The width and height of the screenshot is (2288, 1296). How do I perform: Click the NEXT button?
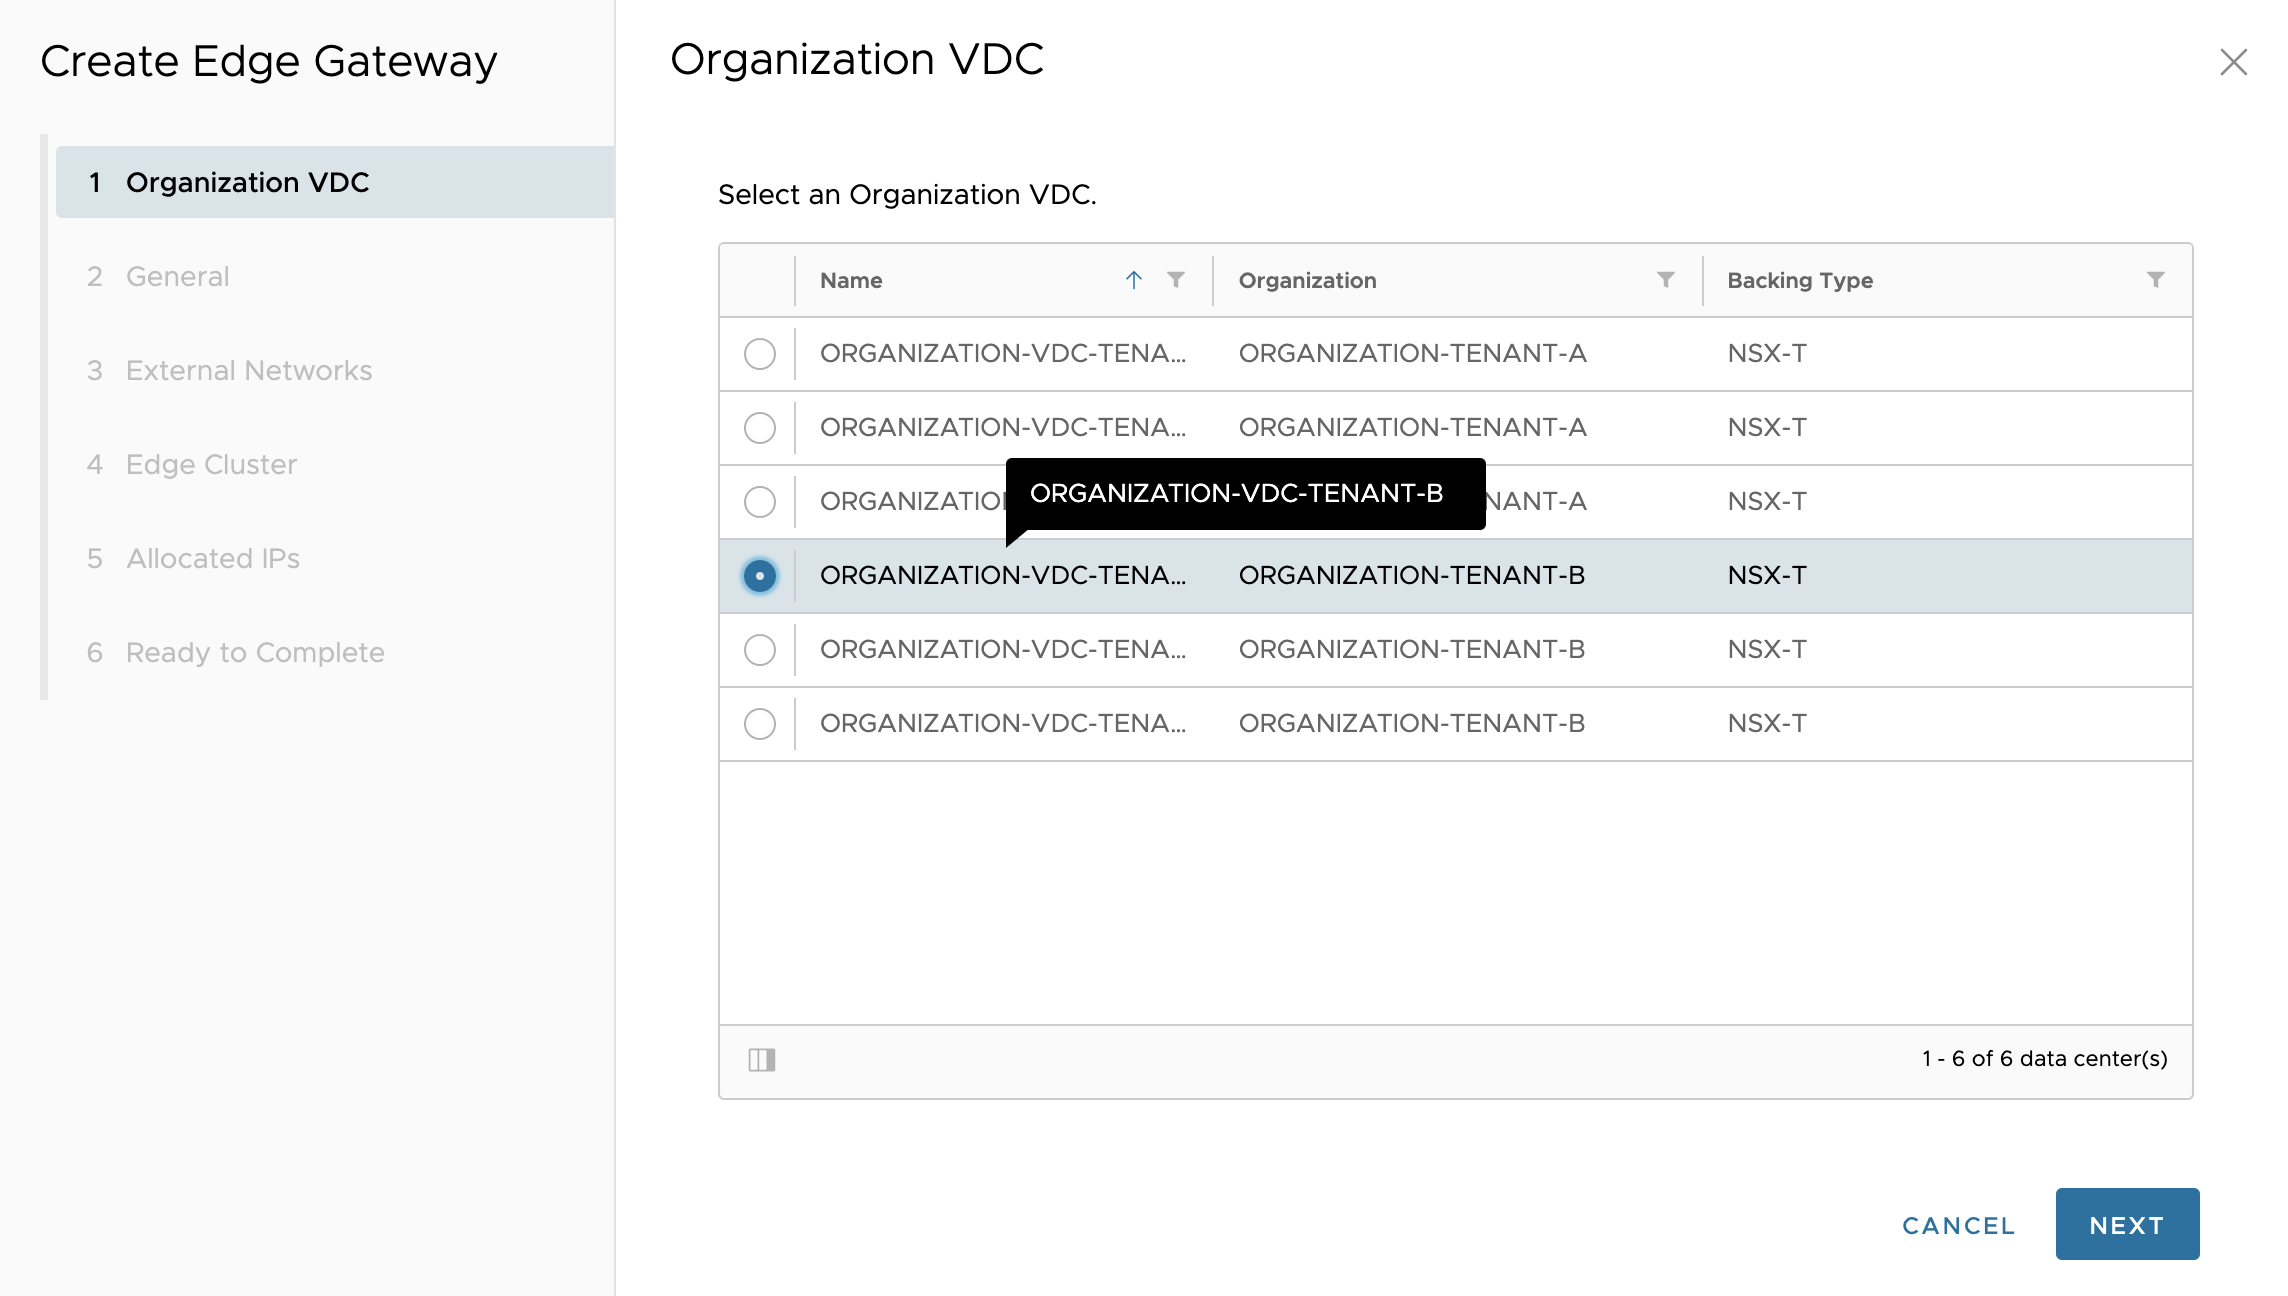[2127, 1225]
